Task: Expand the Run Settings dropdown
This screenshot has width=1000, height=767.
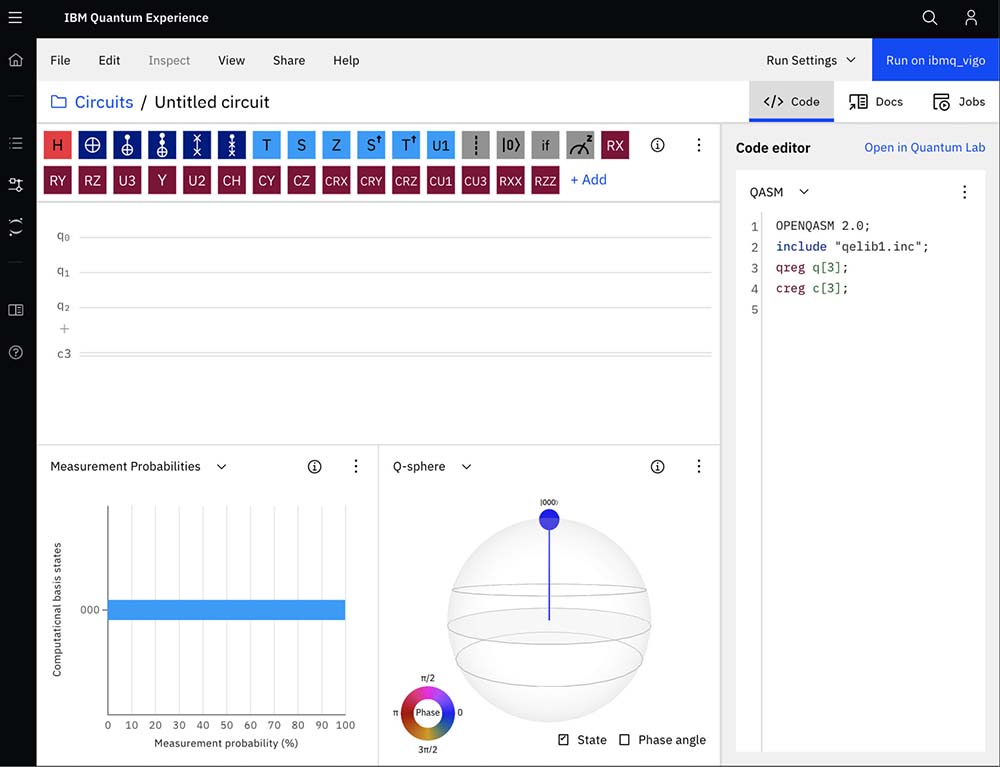Action: 811,60
